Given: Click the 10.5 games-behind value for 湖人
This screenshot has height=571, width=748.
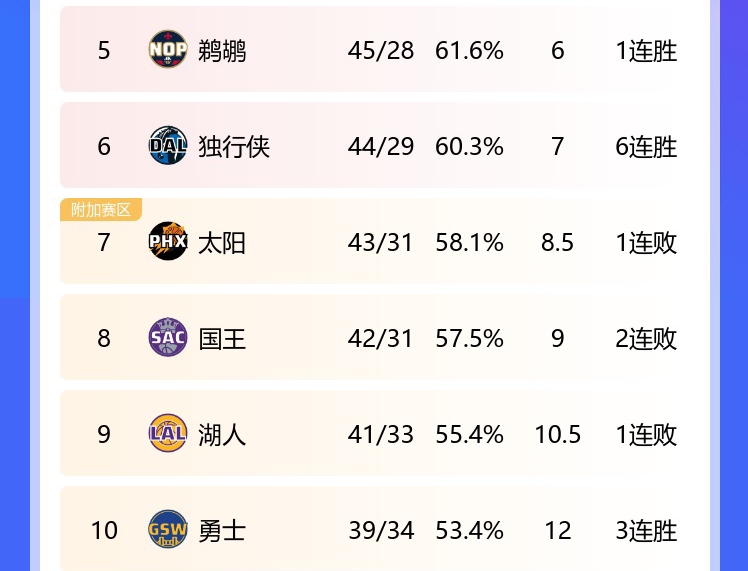Looking at the screenshot, I should coord(558,434).
